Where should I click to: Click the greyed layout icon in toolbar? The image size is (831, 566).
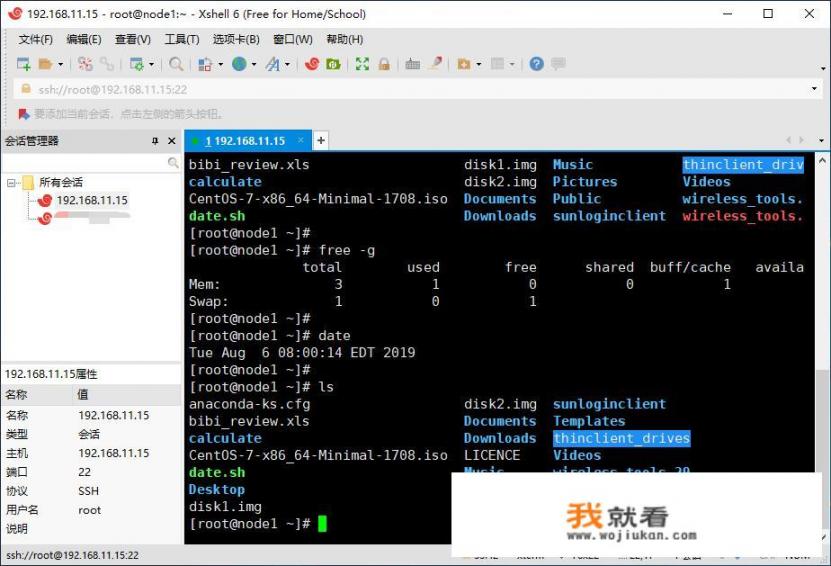tap(497, 64)
